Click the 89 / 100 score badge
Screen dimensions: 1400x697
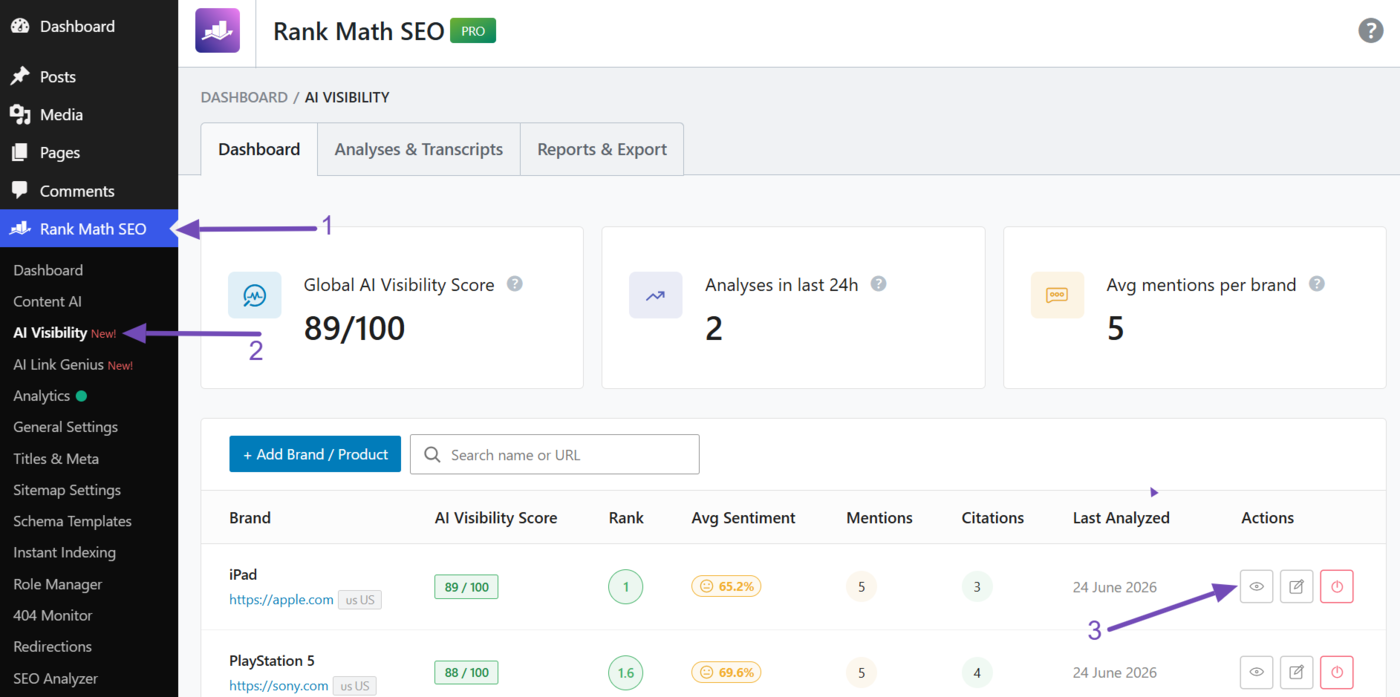(x=466, y=587)
